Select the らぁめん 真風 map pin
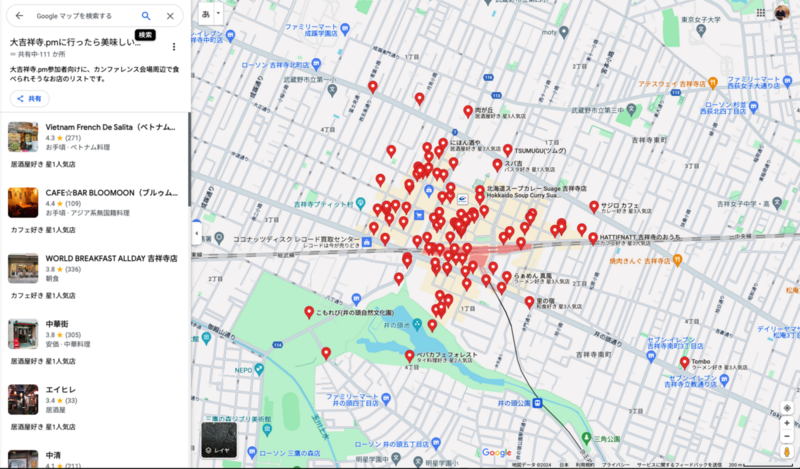 (507, 277)
